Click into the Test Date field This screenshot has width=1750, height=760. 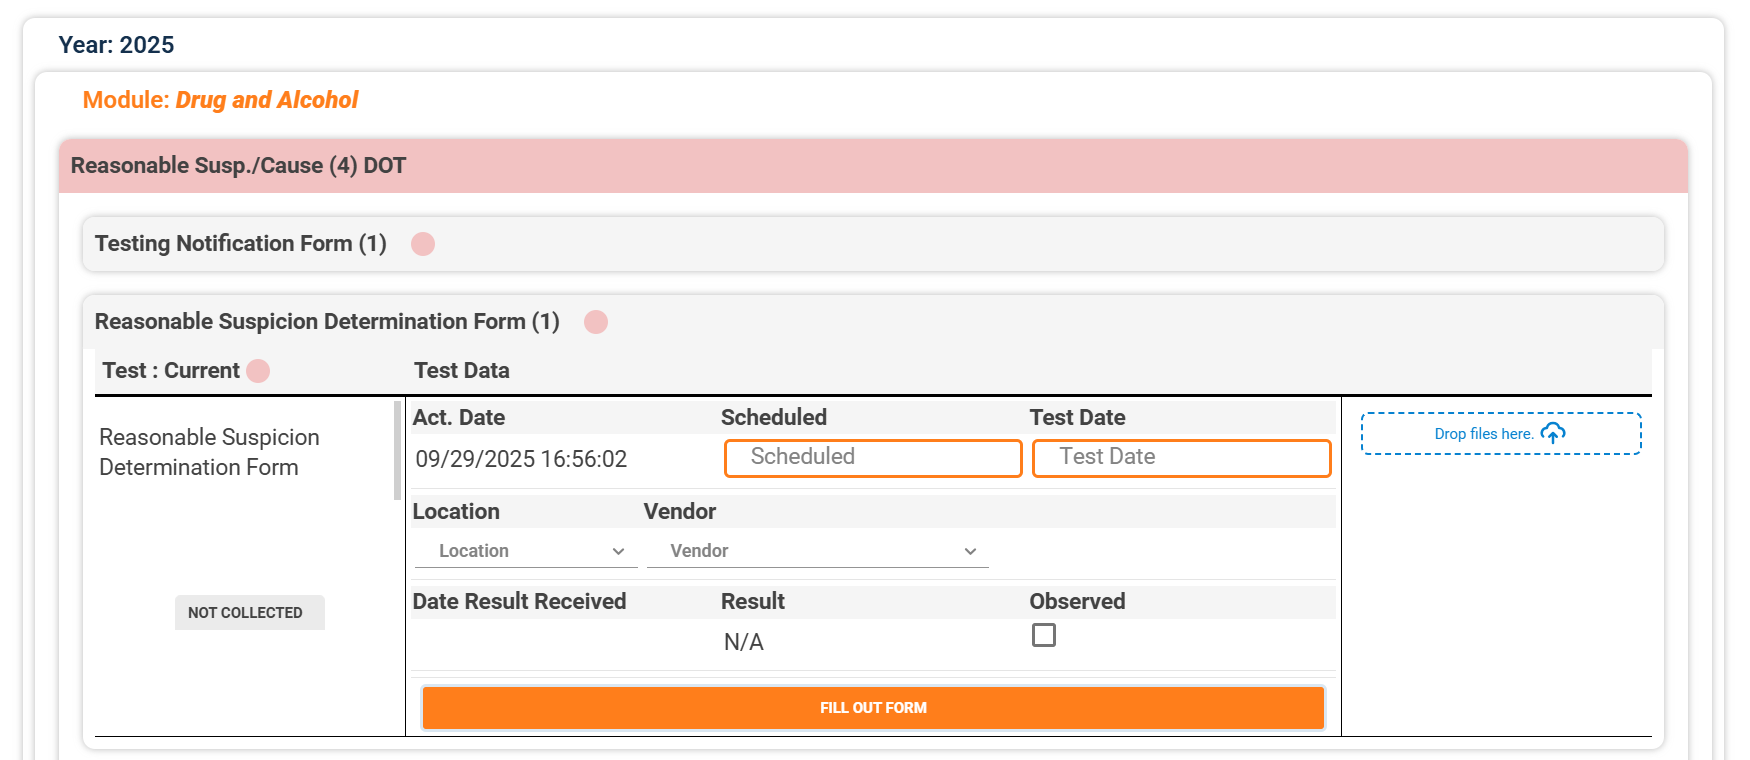[x=1181, y=458]
